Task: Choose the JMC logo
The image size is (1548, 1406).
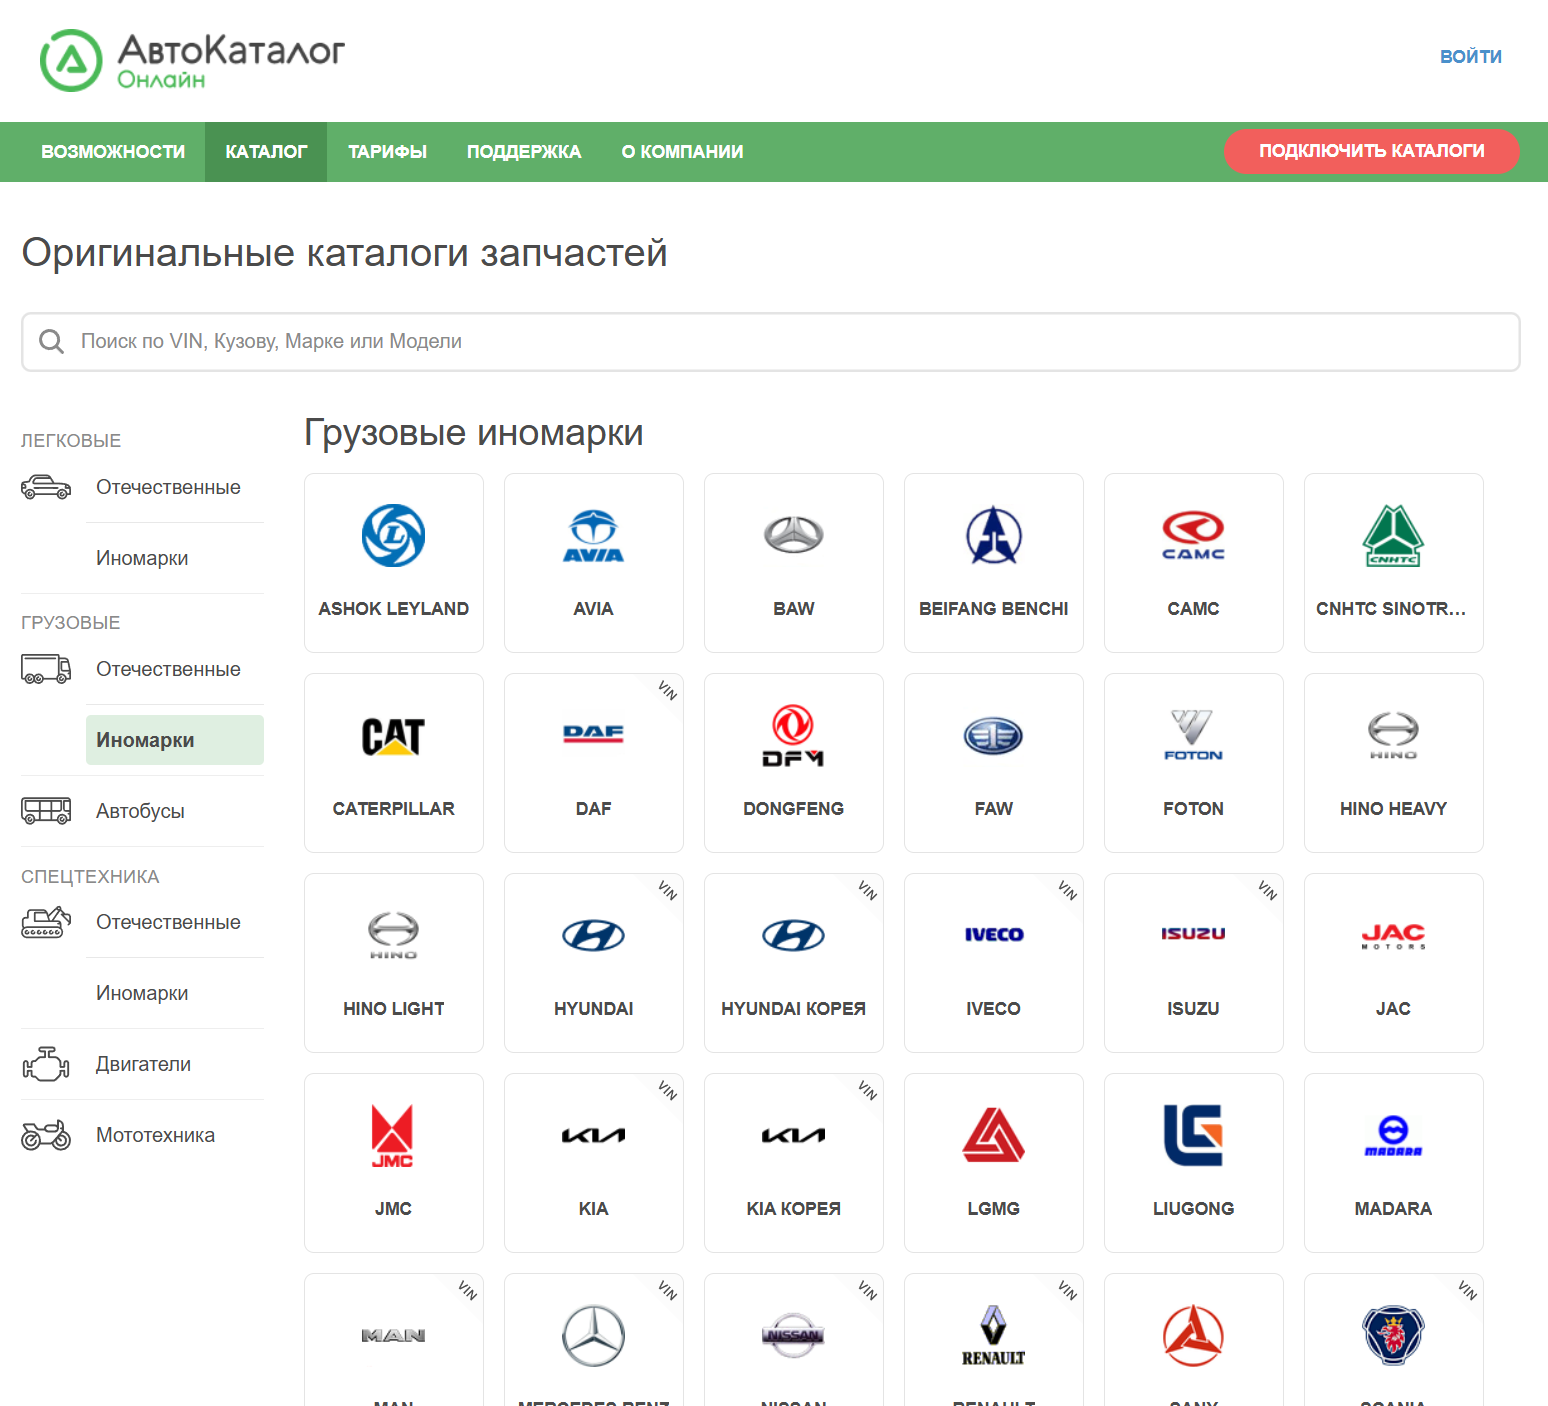Action: click(x=393, y=1136)
